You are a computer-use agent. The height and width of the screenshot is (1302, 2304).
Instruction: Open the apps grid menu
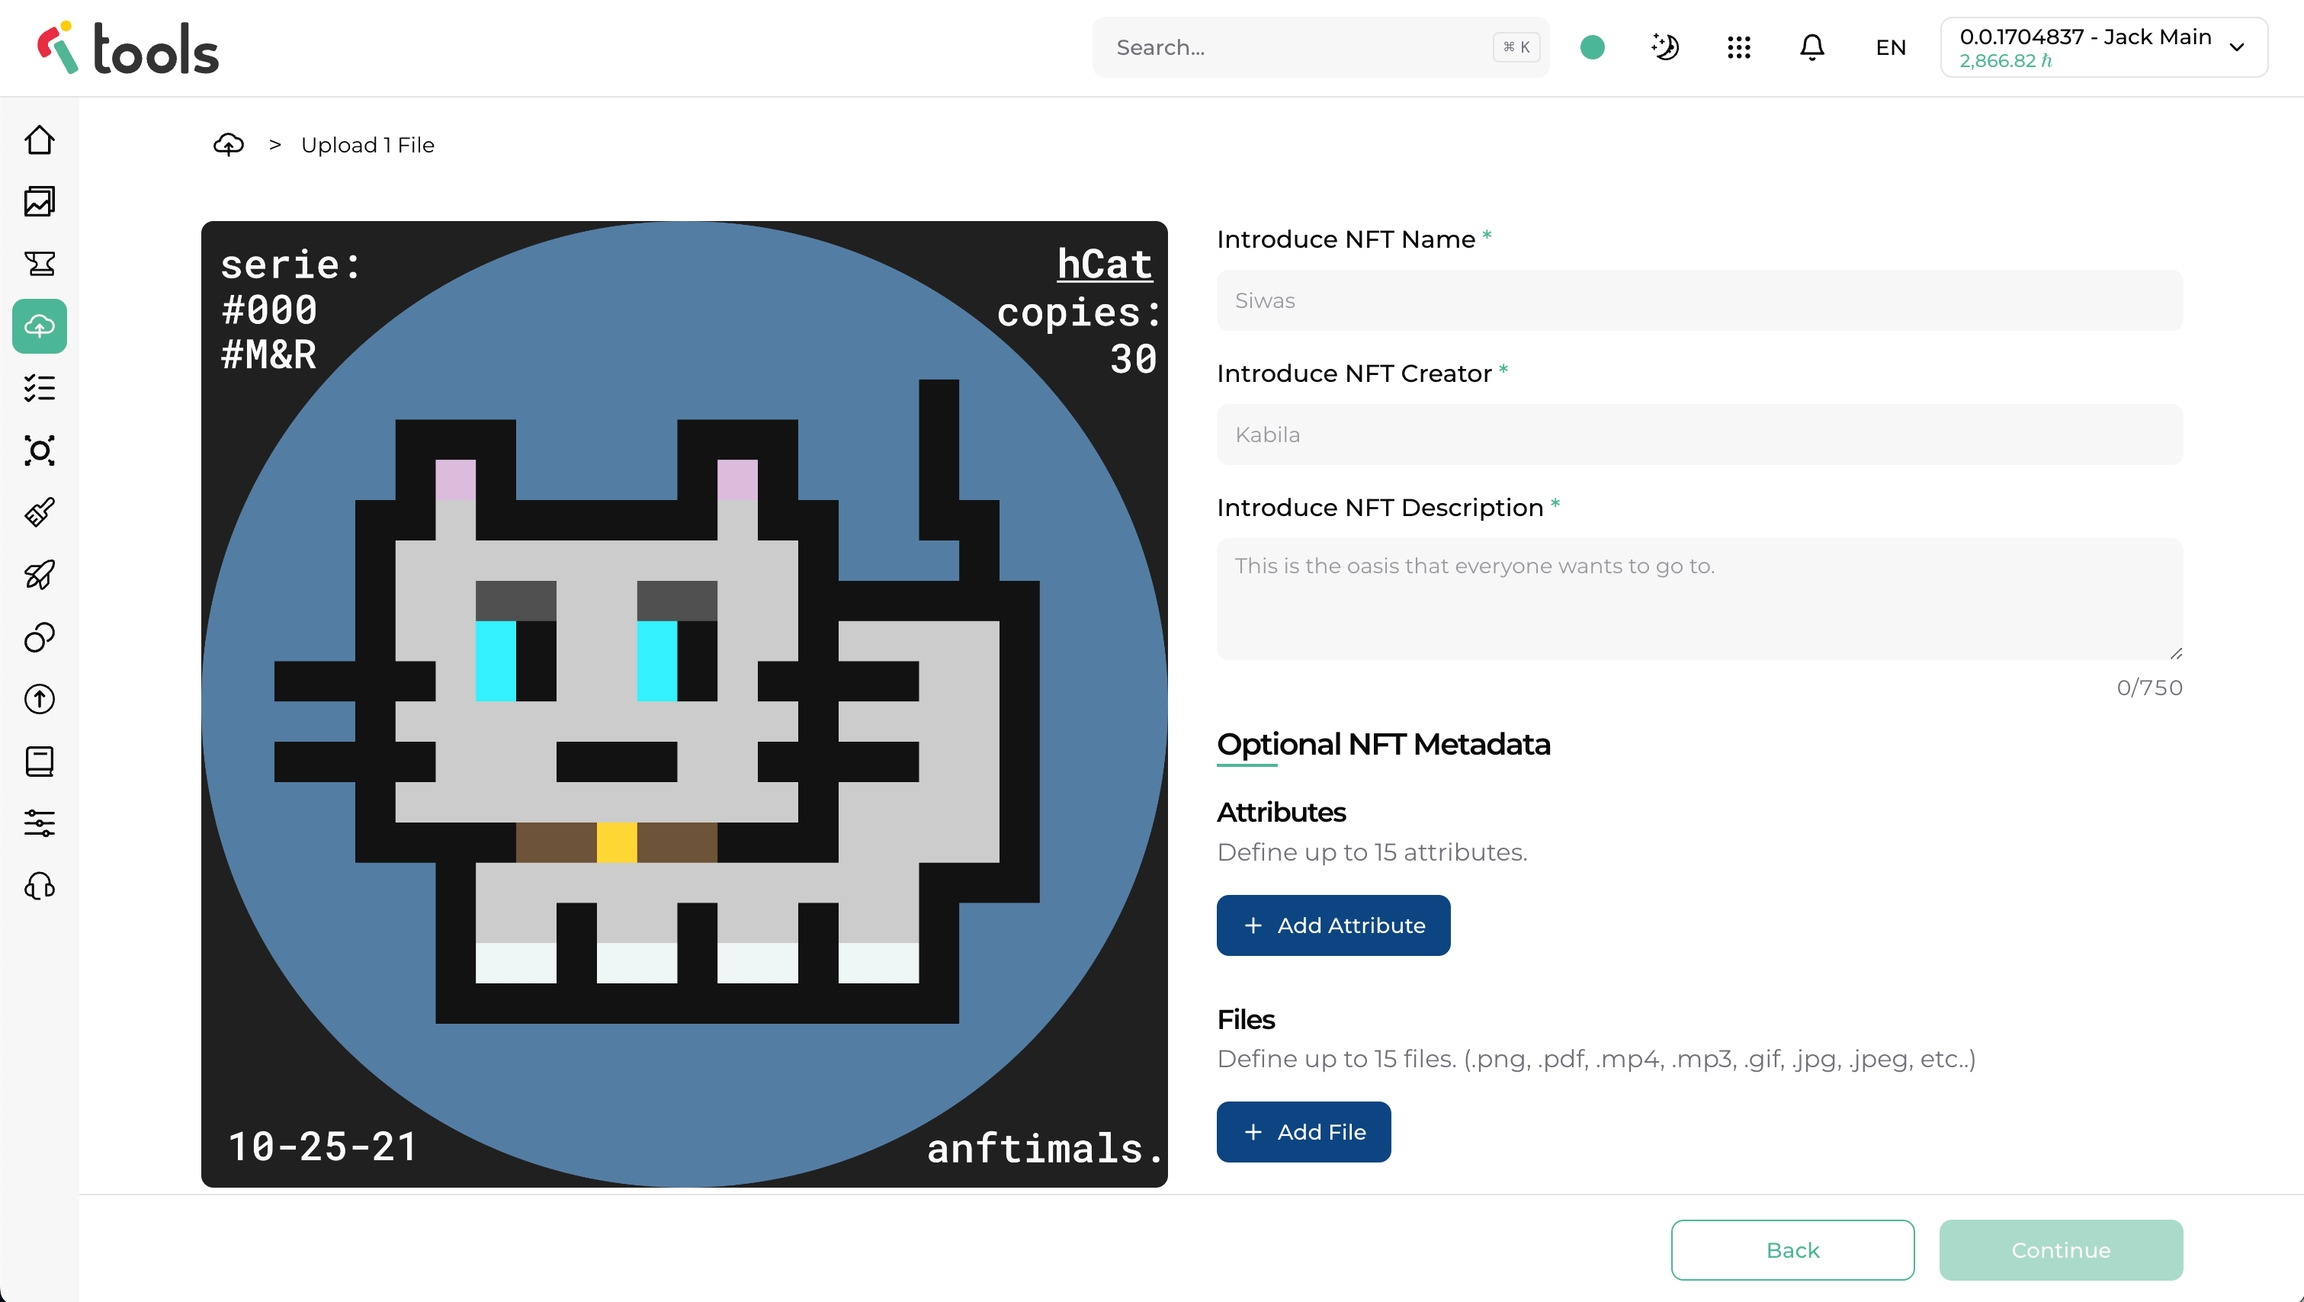click(1738, 47)
